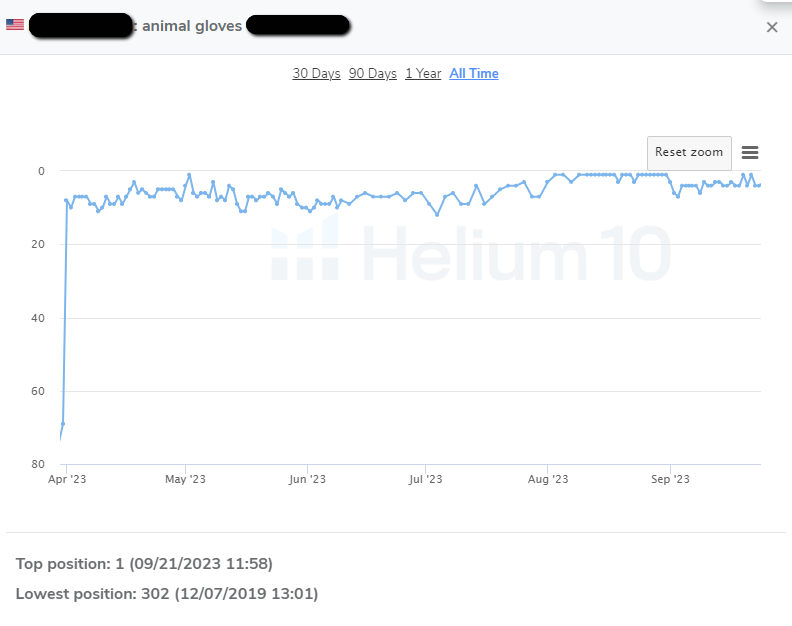Screen dimensions: 792x626
Task: Click the y-axis label 80
Action: click(x=39, y=465)
